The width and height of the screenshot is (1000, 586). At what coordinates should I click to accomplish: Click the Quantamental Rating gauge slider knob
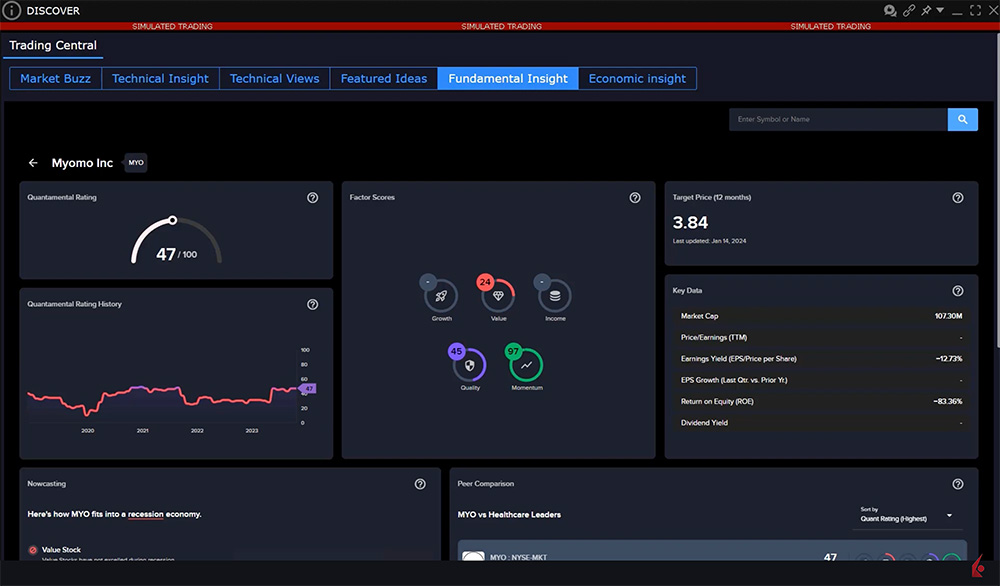click(173, 220)
